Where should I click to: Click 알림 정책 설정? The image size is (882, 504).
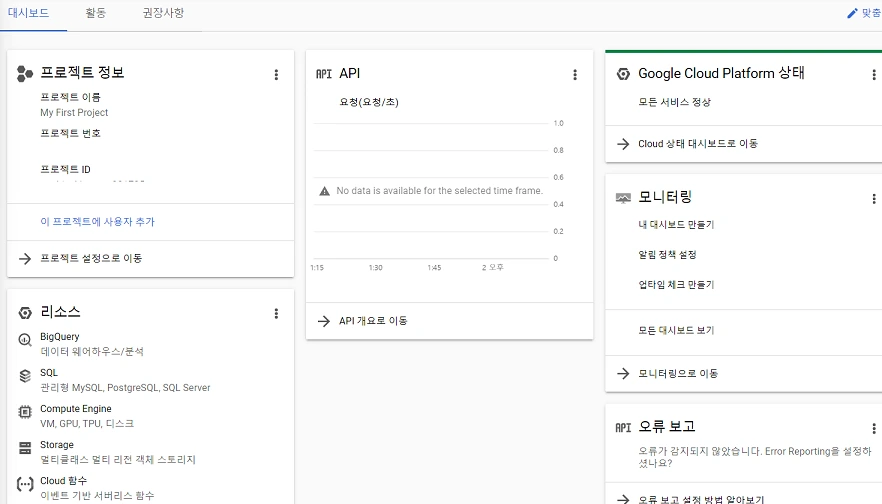[x=667, y=255]
